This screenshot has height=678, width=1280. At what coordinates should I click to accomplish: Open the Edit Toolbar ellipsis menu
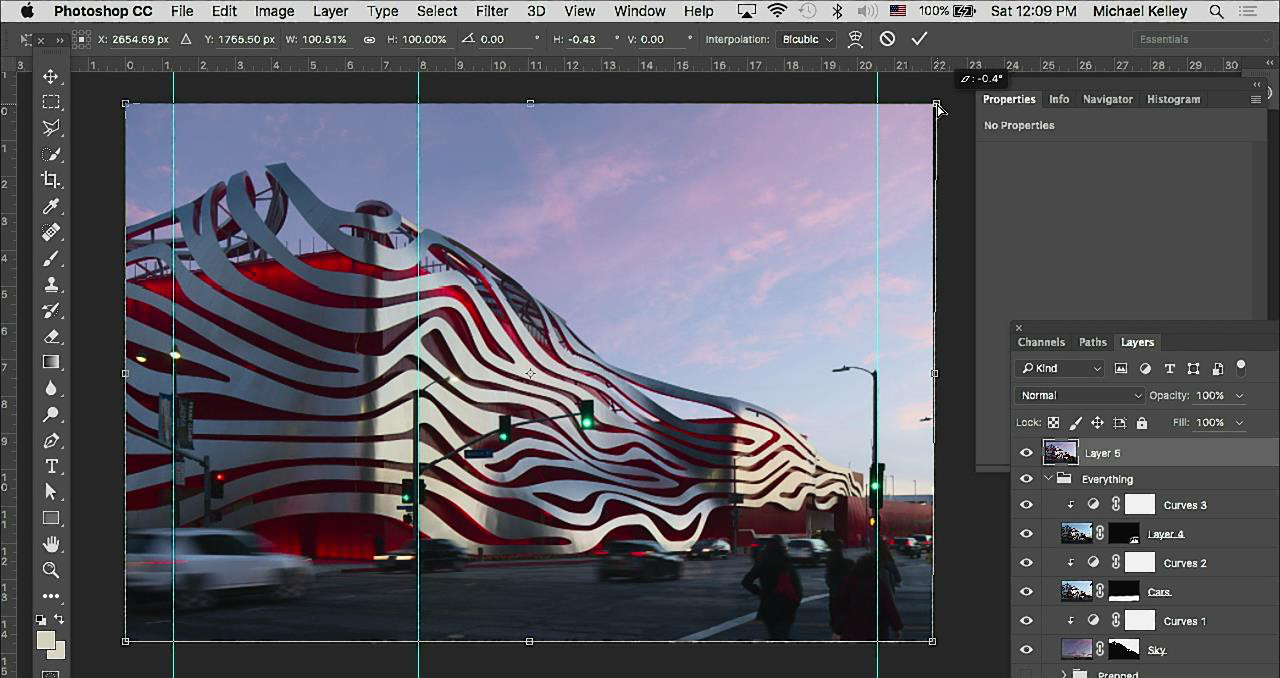(51, 596)
